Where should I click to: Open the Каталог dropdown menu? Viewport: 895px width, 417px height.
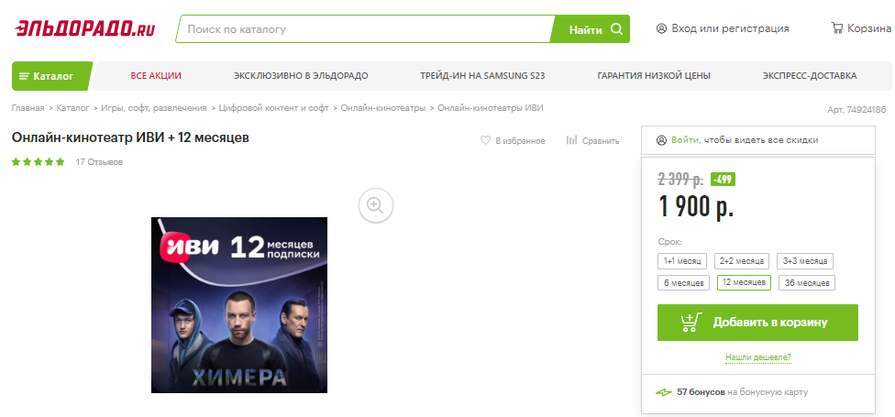tap(52, 76)
